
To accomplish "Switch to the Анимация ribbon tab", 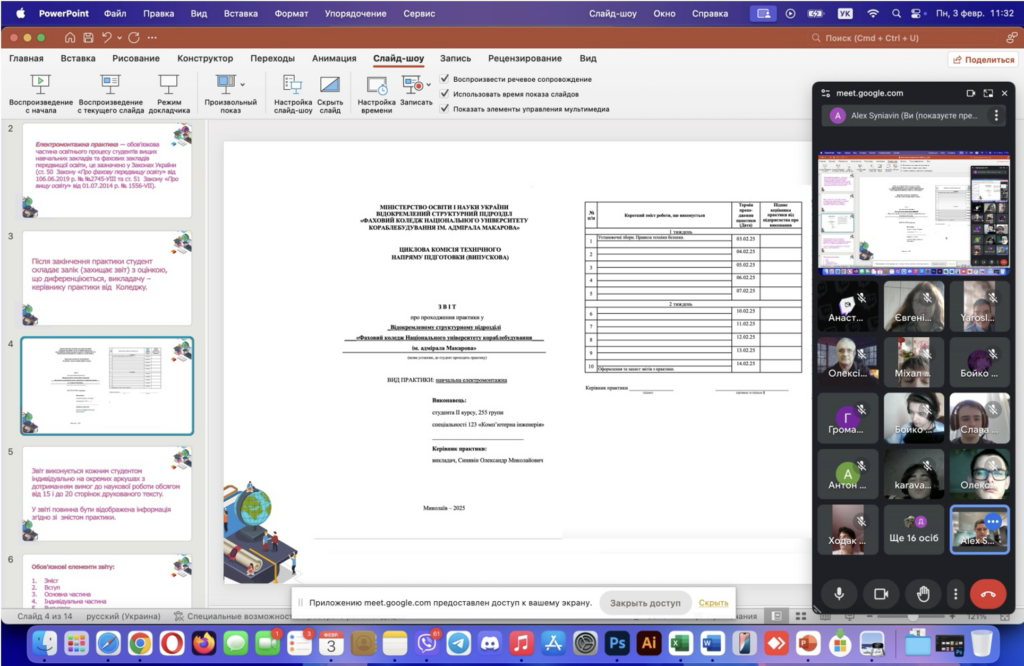I will pyautogui.click(x=334, y=58).
